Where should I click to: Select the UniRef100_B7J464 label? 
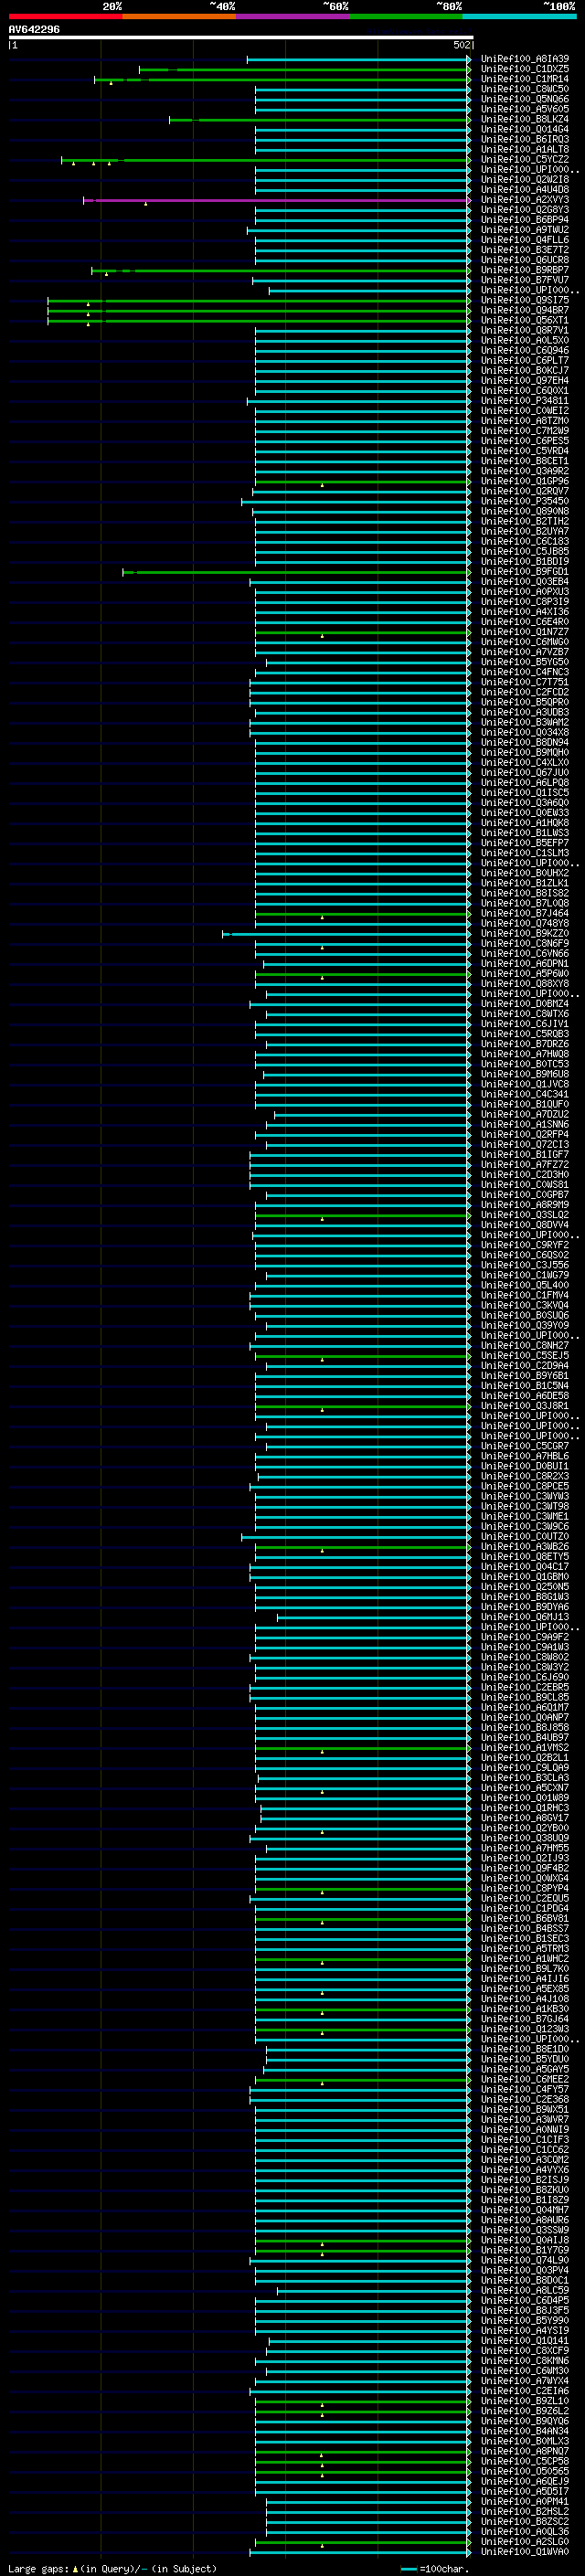click(524, 913)
